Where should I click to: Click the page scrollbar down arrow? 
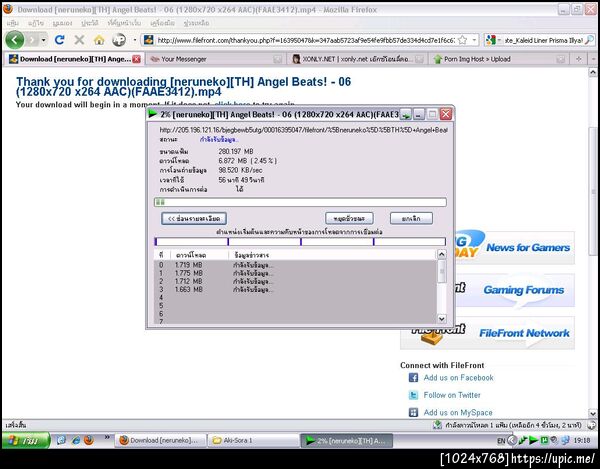(593, 413)
